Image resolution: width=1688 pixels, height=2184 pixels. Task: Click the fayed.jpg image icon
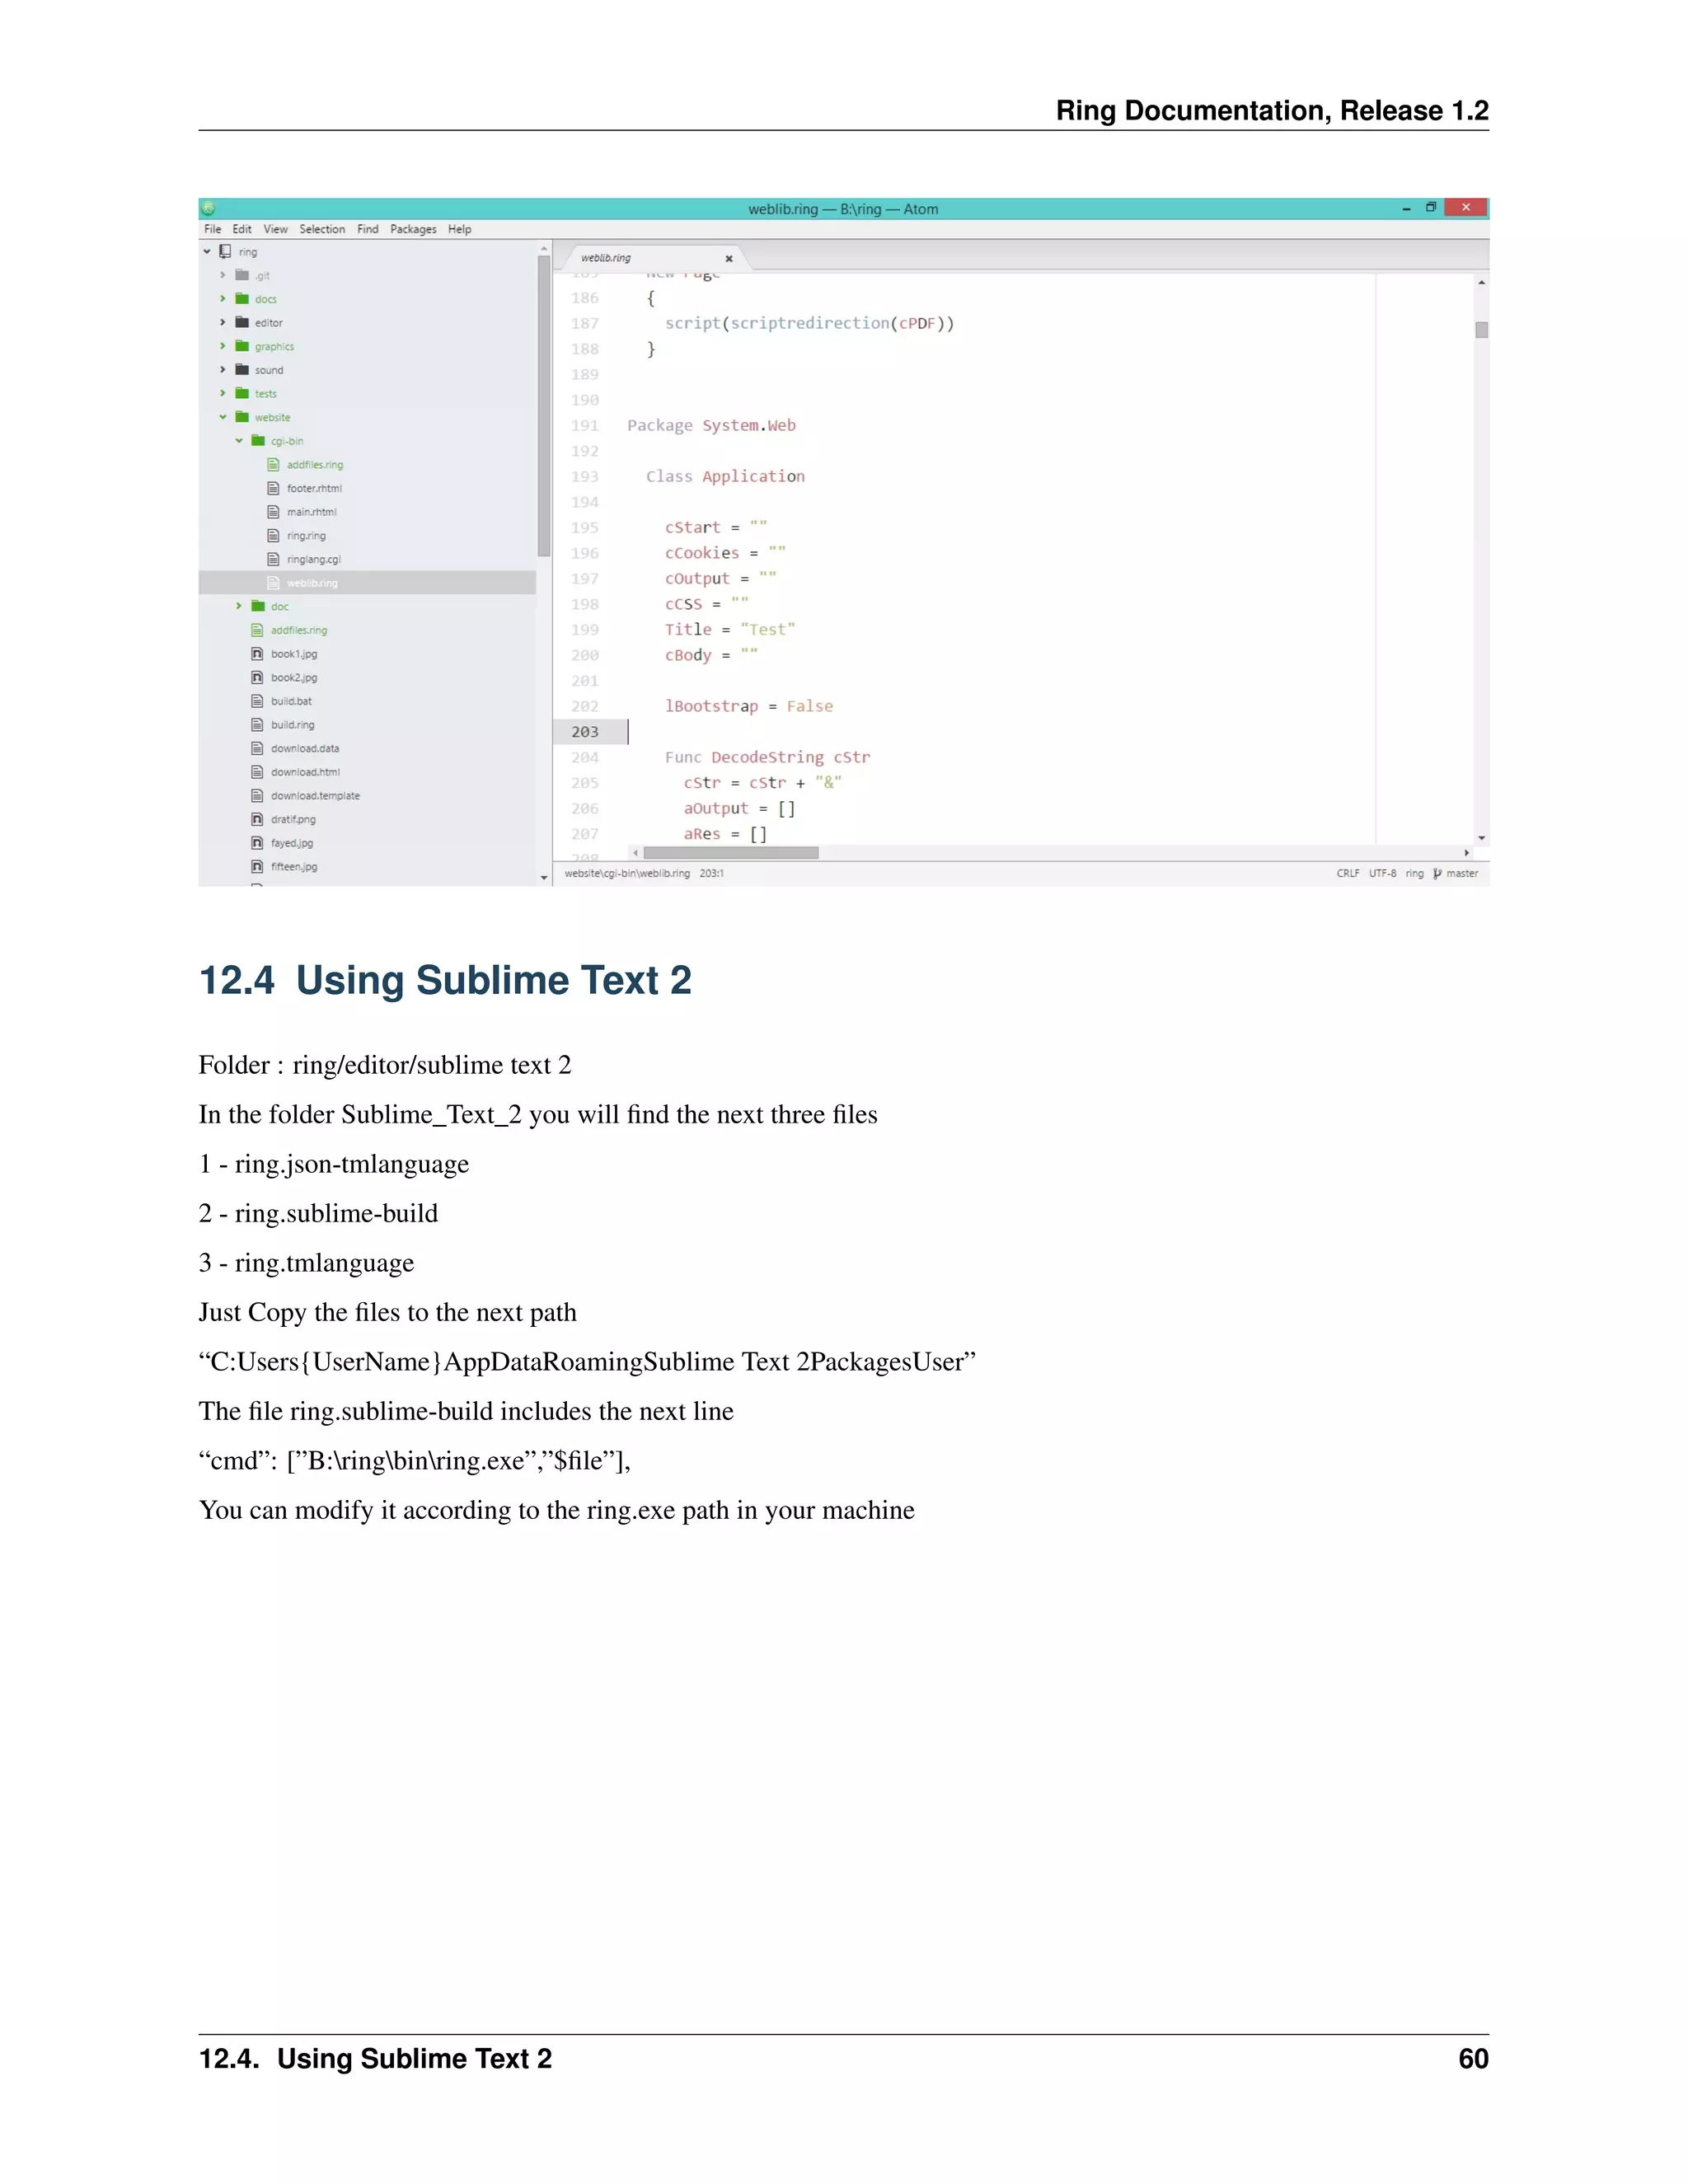pyautogui.click(x=257, y=843)
